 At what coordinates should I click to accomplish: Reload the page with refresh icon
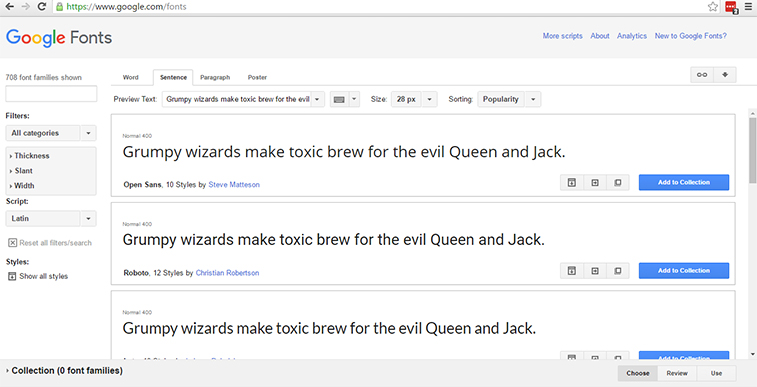pyautogui.click(x=42, y=6)
